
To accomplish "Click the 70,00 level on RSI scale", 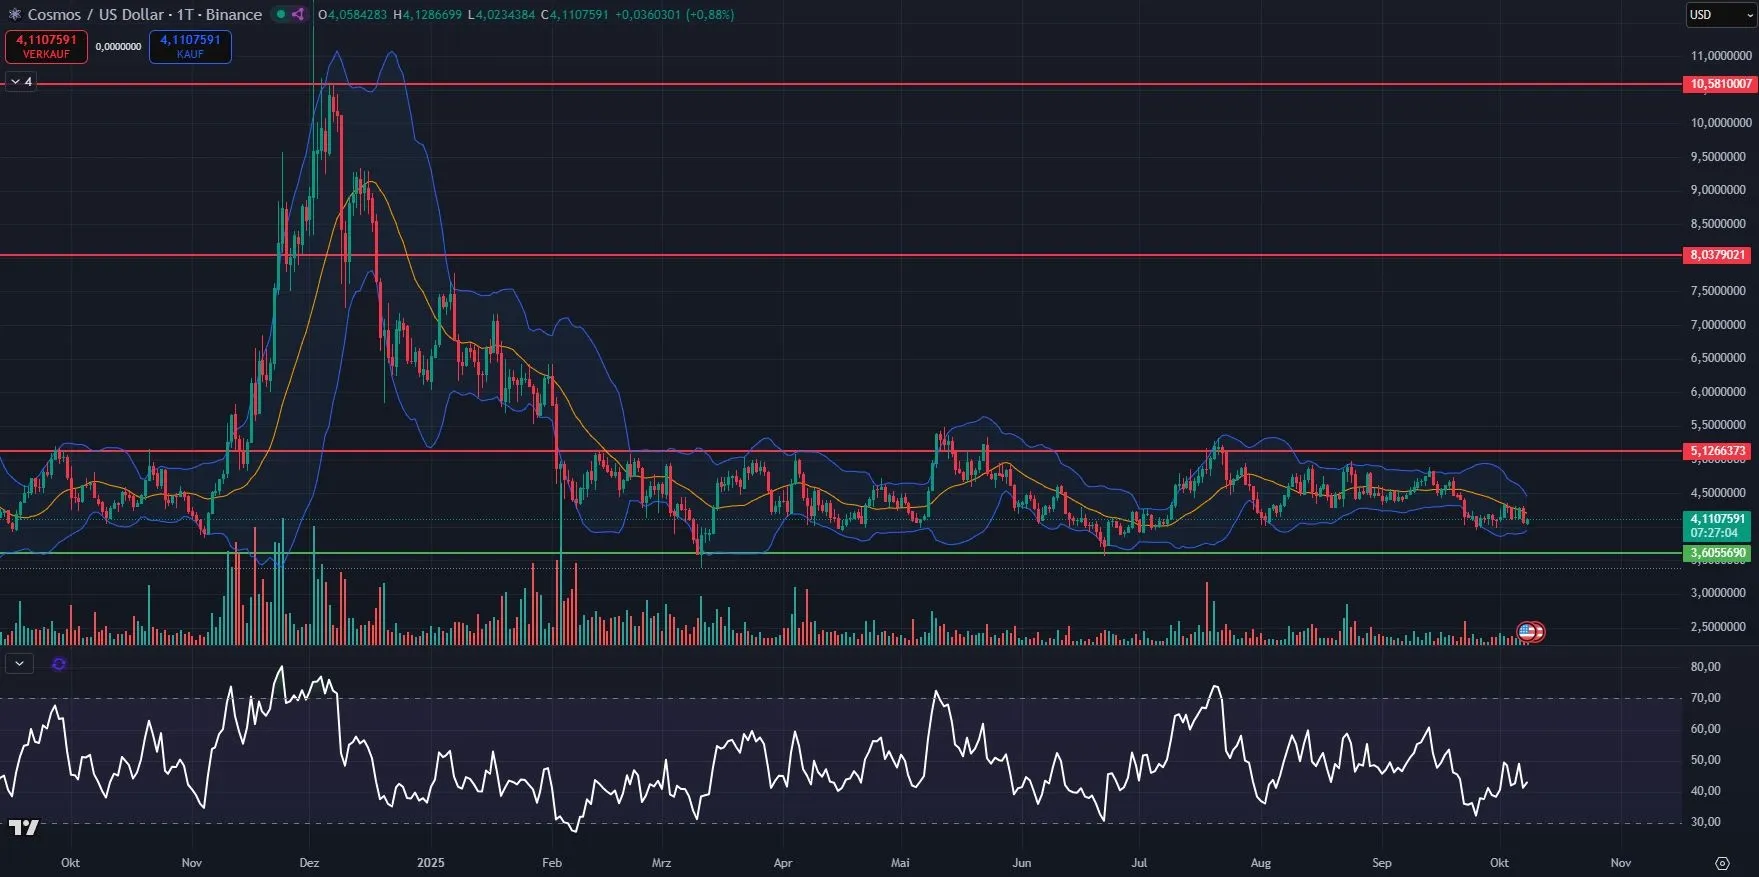I will click(x=1705, y=698).
